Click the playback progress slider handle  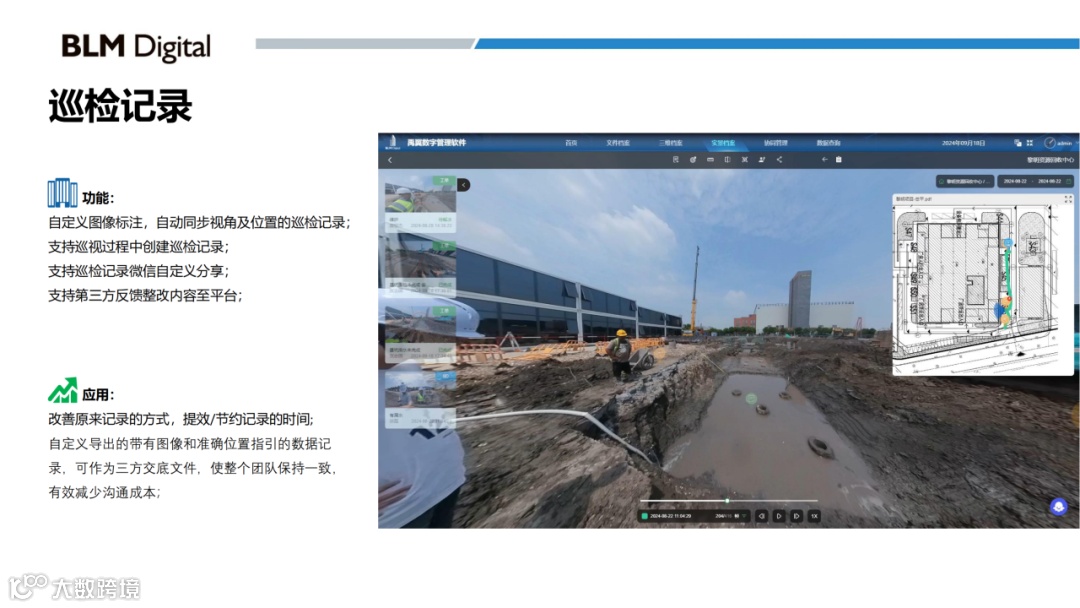pos(727,501)
